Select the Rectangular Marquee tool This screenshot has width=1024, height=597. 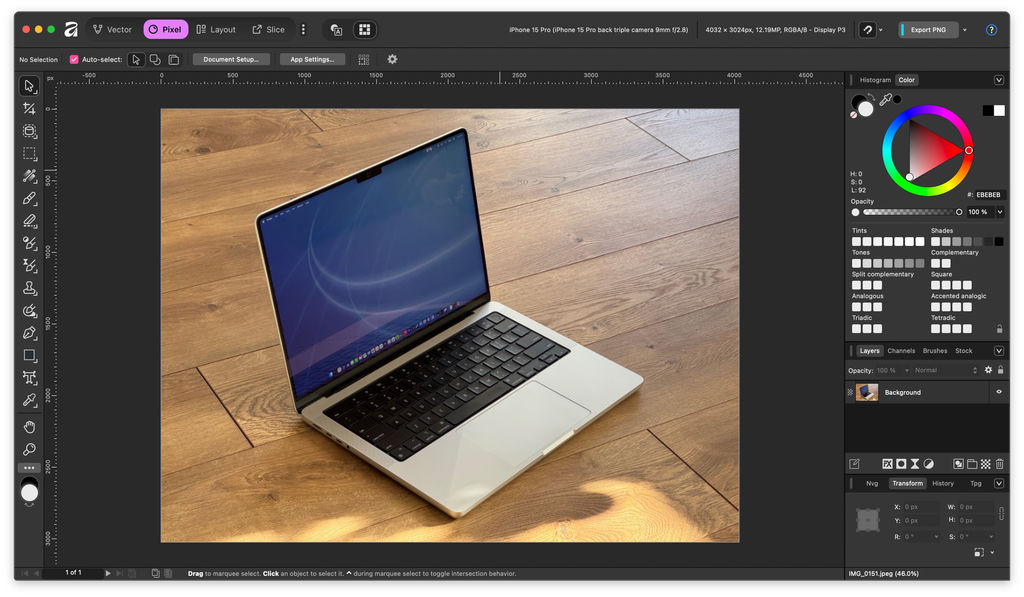click(29, 154)
